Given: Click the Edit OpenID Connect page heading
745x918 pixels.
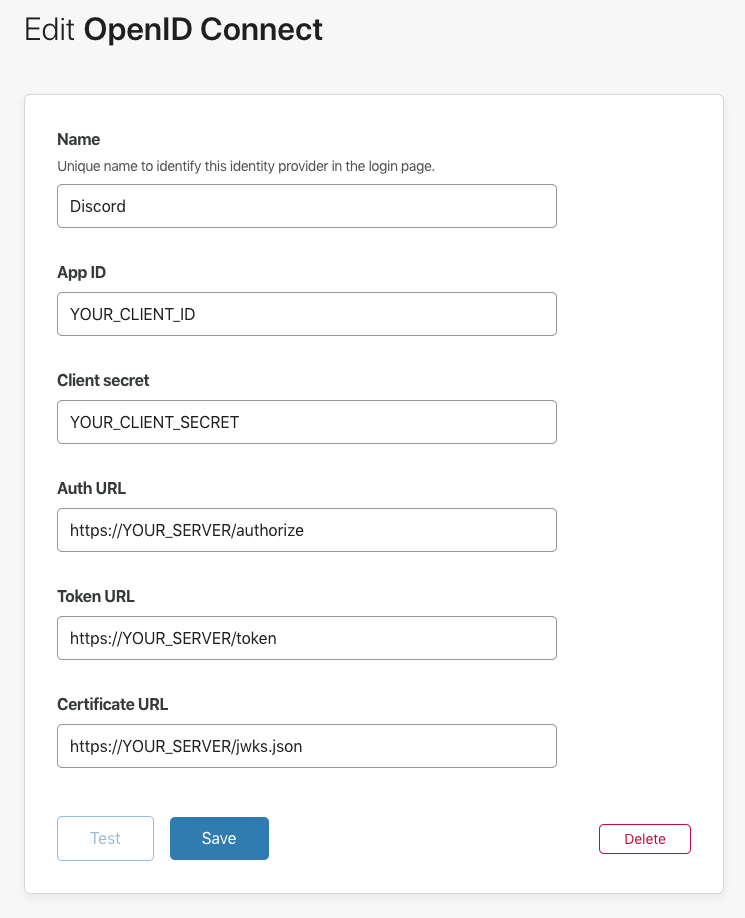Looking at the screenshot, I should (x=173, y=29).
